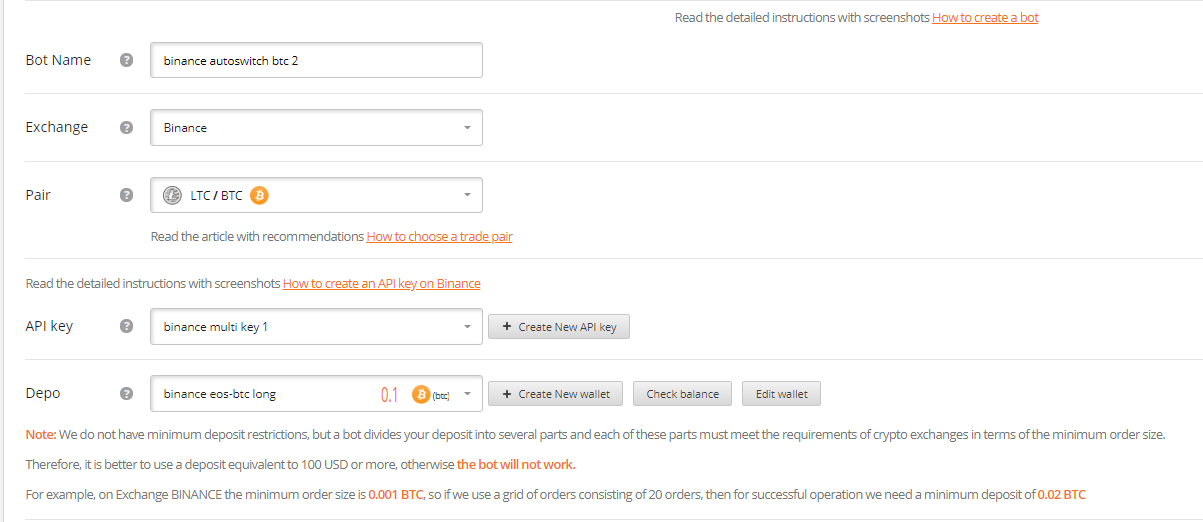This screenshot has width=1203, height=522.
Task: Open the Exchange dropdown showing Binance
Action: pos(316,127)
